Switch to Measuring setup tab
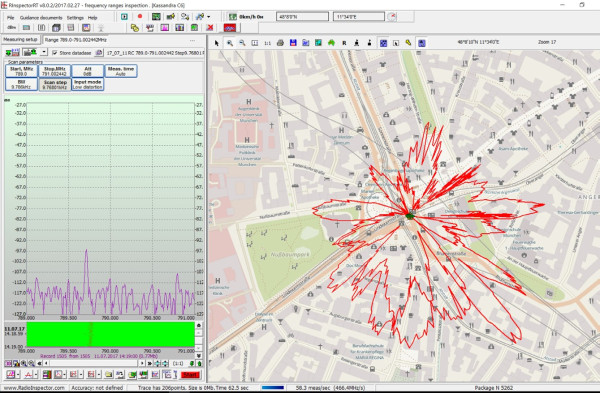The image size is (600, 393). click(21, 39)
